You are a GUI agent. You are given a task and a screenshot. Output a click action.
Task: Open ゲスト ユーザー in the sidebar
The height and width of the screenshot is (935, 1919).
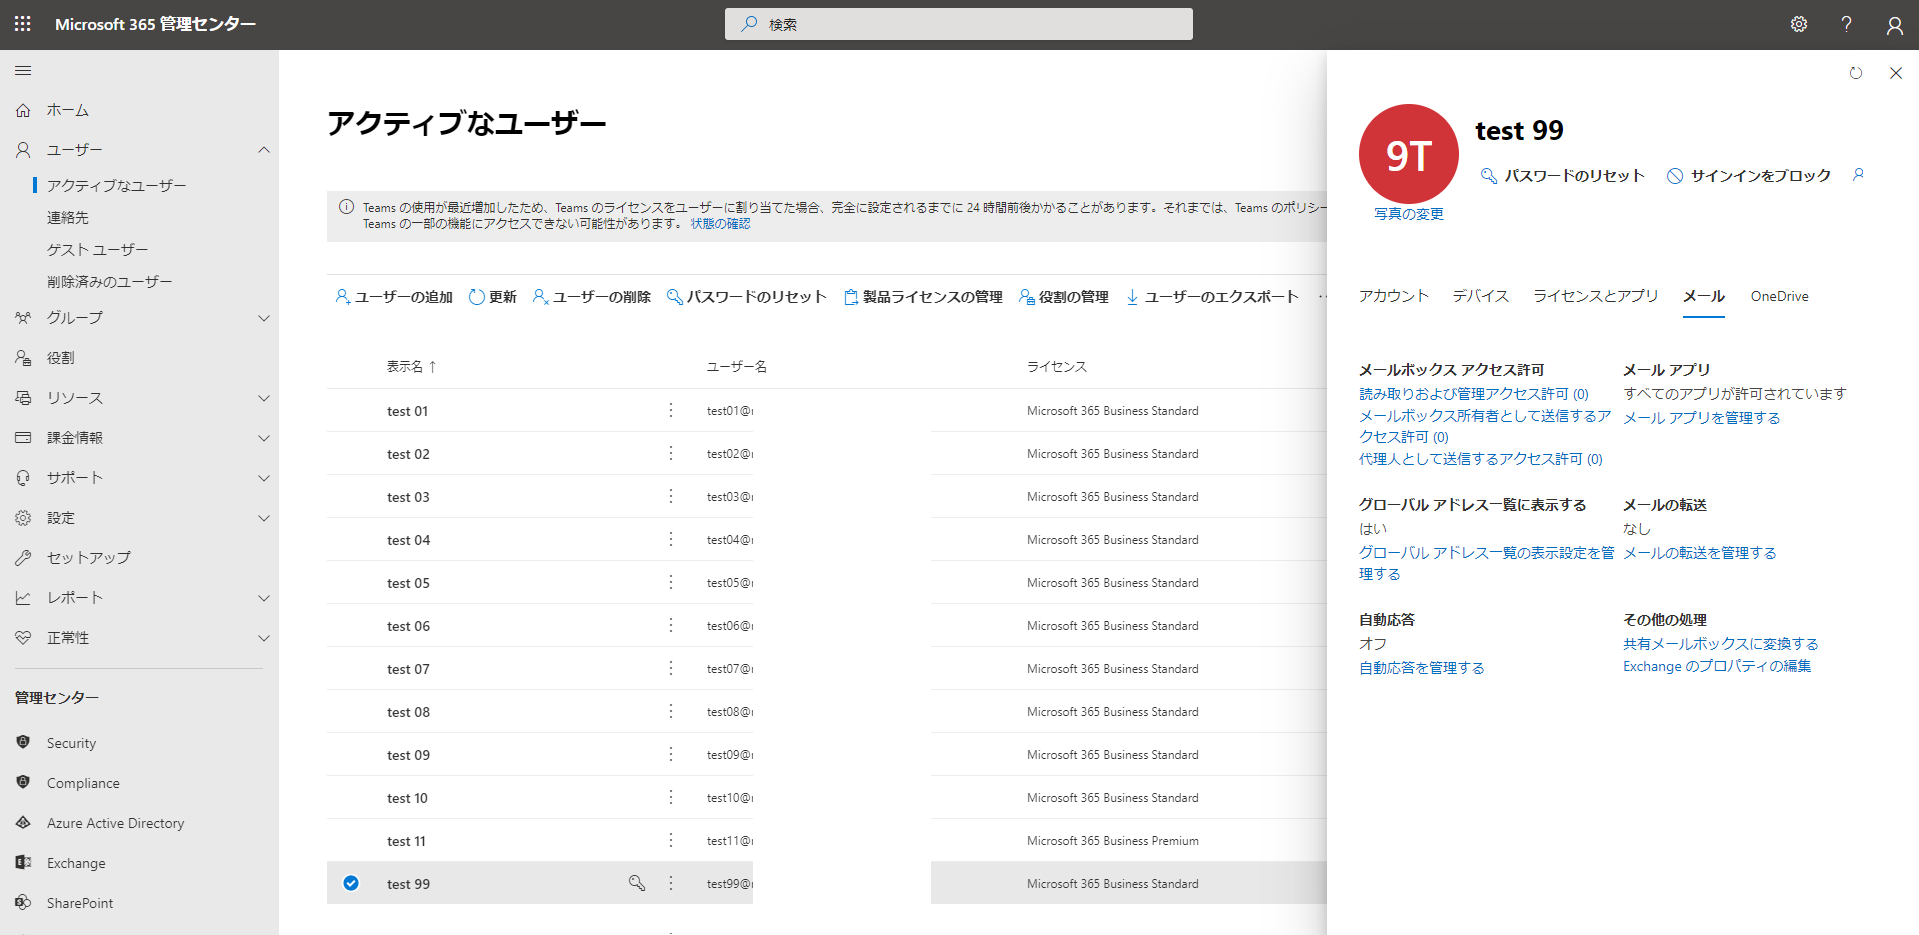98,250
